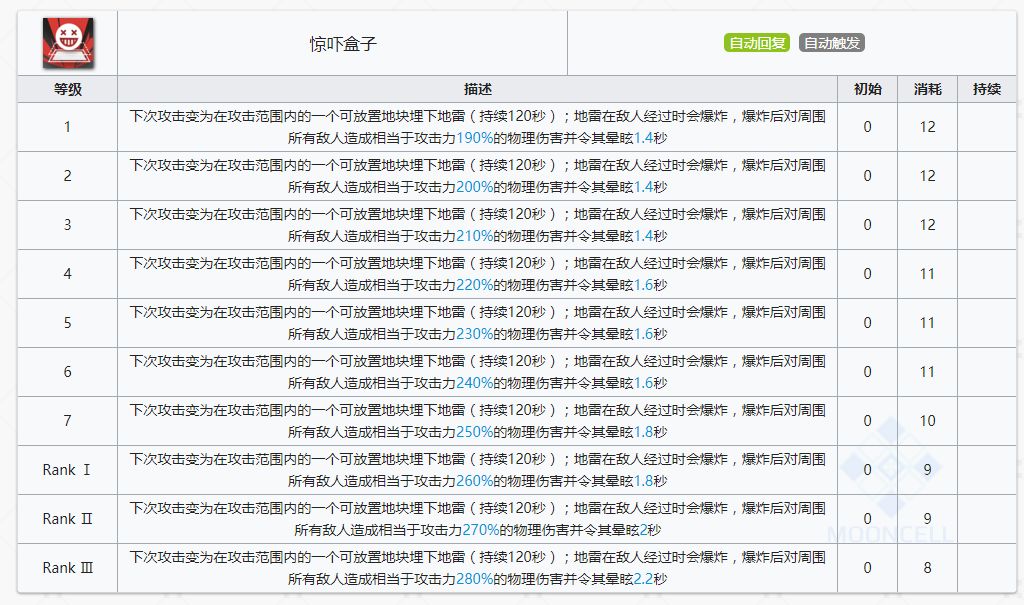The width and height of the screenshot is (1024, 605).
Task: Select level cell 3
Action: (67, 225)
